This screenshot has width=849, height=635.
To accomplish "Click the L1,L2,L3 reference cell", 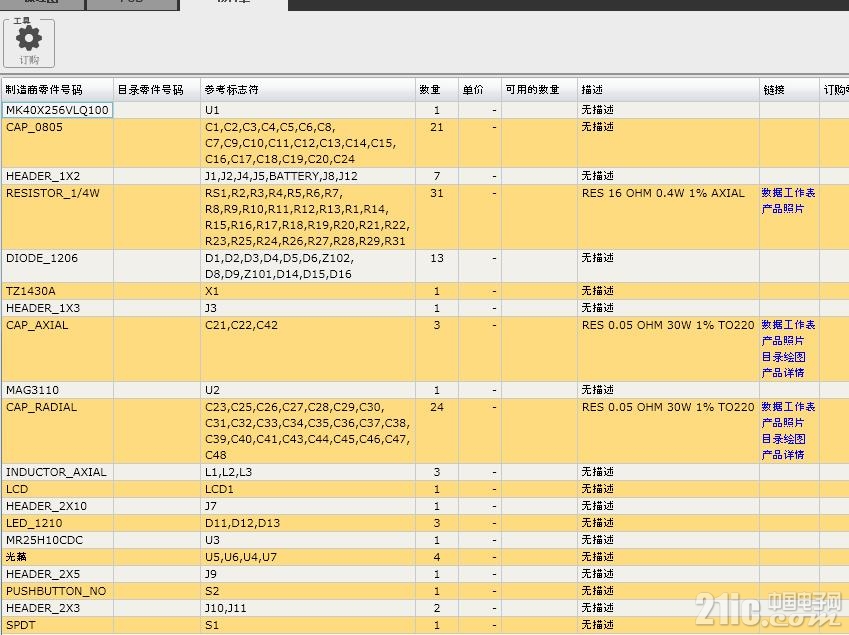I will tap(308, 472).
